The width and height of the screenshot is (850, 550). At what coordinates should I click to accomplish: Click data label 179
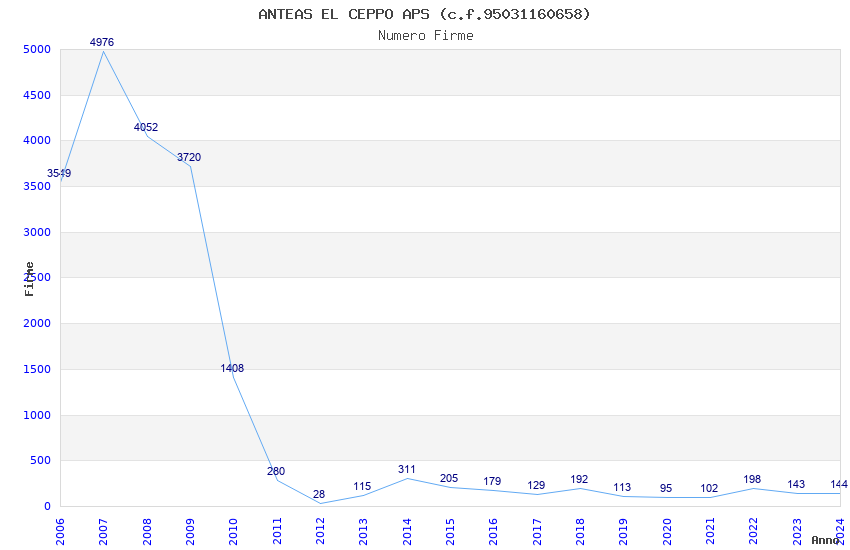(x=492, y=481)
